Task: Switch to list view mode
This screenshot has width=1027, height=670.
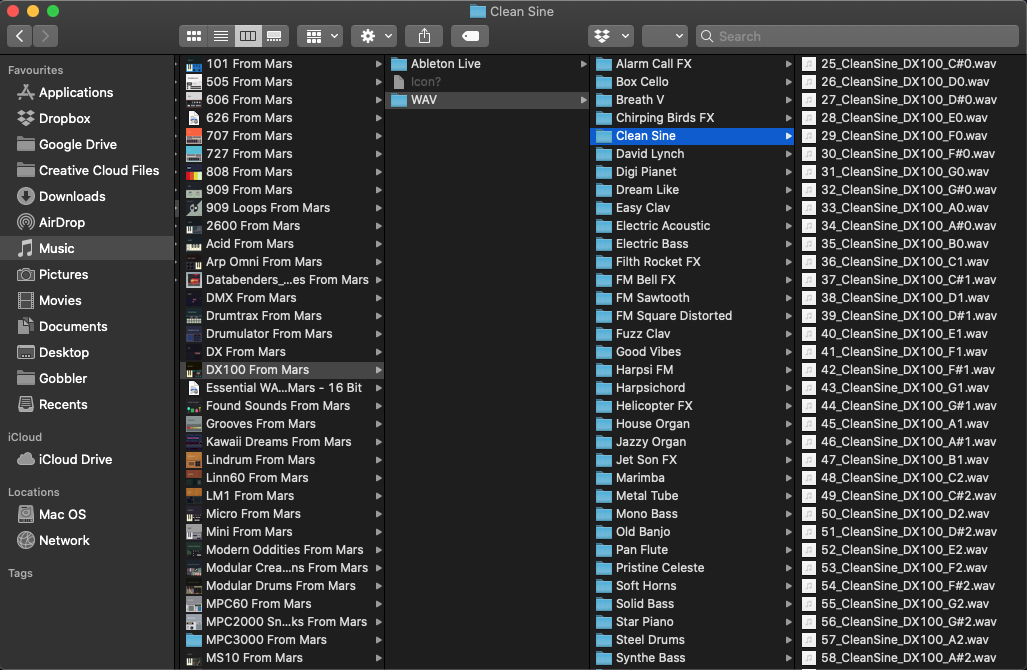Action: point(221,36)
